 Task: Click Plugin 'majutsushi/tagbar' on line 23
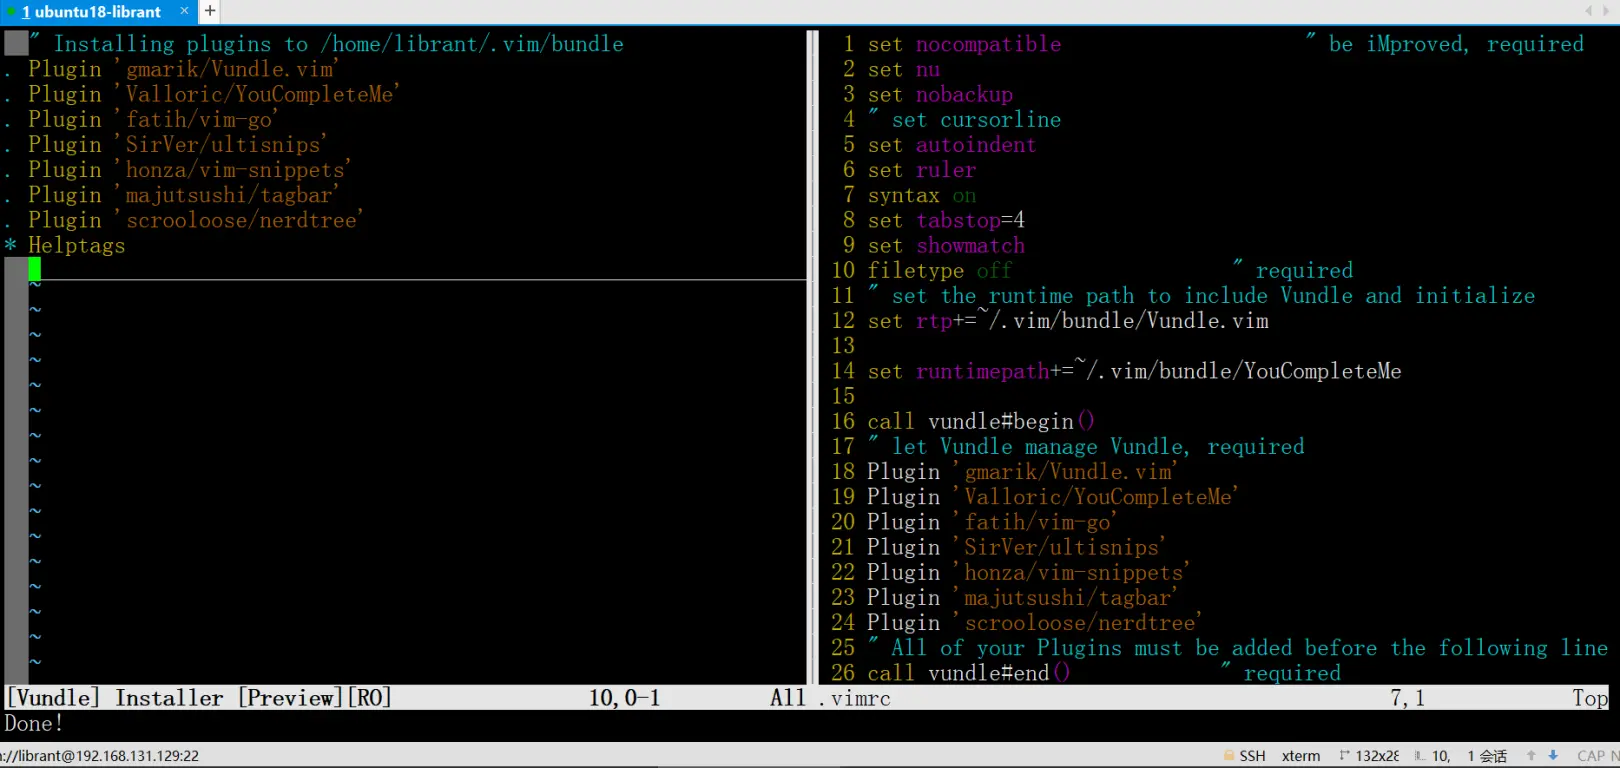[x=1022, y=598]
